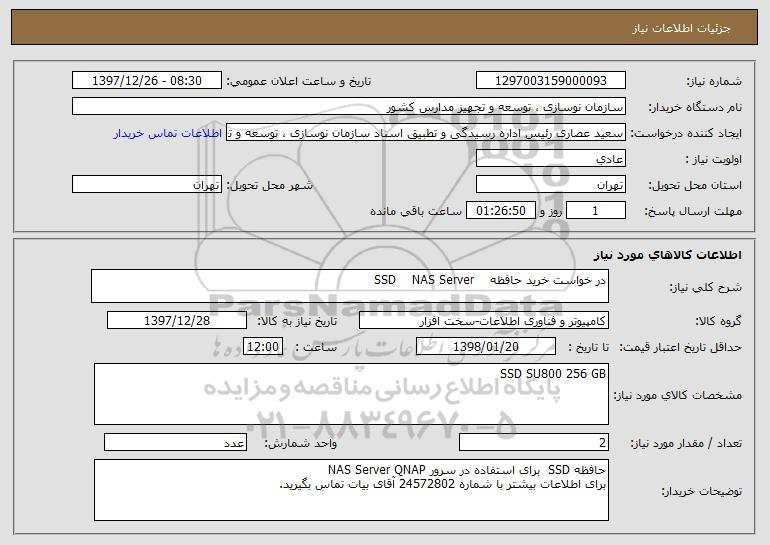Select the need number field 1297003159000093
Viewport: 770px width, 545px height.
[x=550, y=81]
